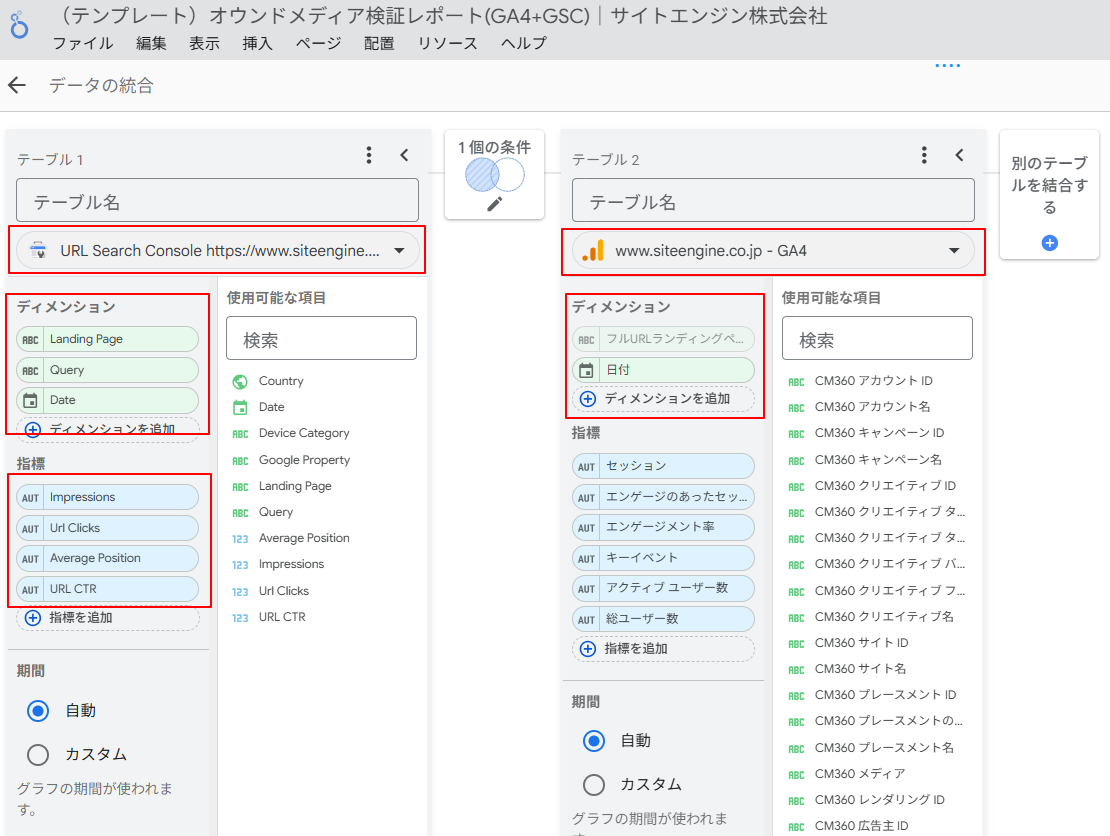
Task: Open the リソース menu
Action: tap(447, 43)
